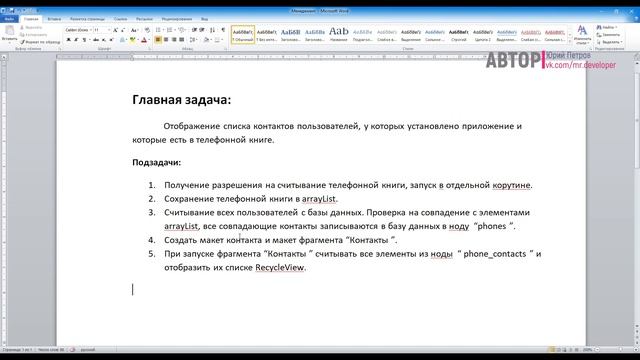Click the Replace (Заменить) button
Image resolution: width=640 pixels, height=360 pixels.
[609, 35]
